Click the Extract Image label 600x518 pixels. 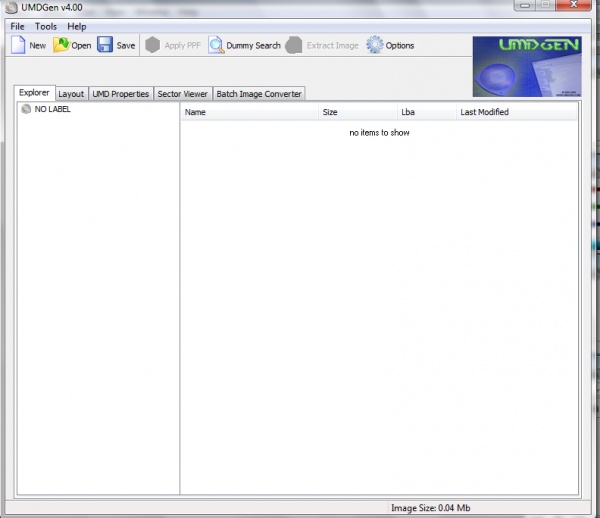[332, 46]
